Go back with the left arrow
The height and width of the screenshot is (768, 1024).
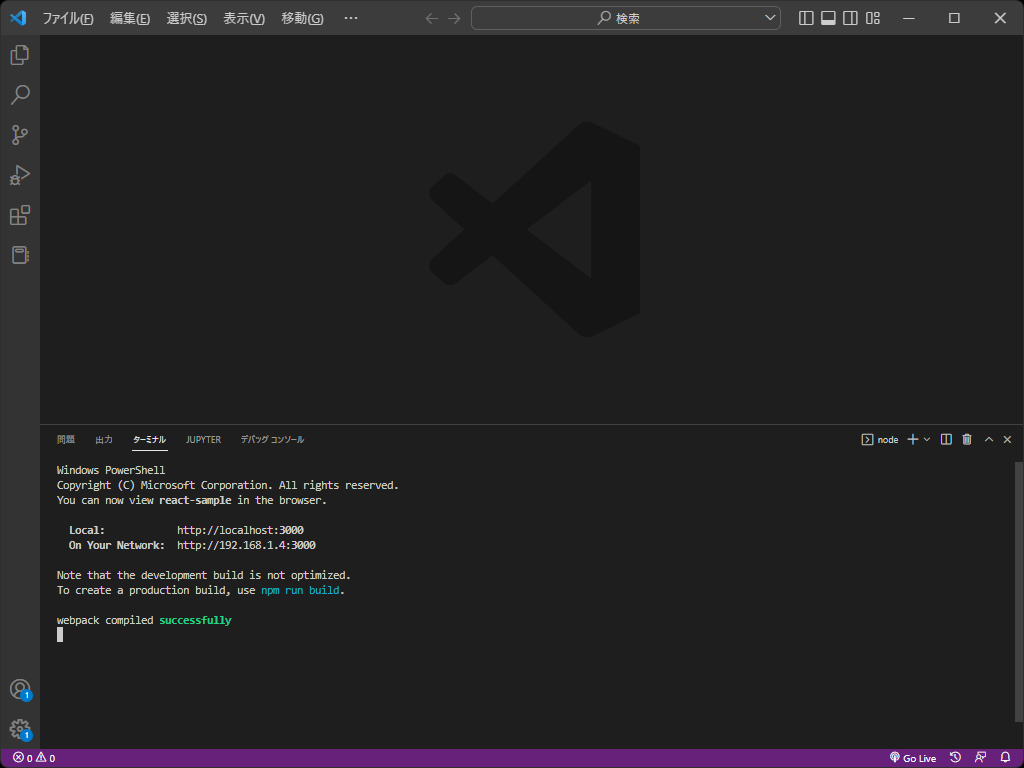pyautogui.click(x=432, y=18)
